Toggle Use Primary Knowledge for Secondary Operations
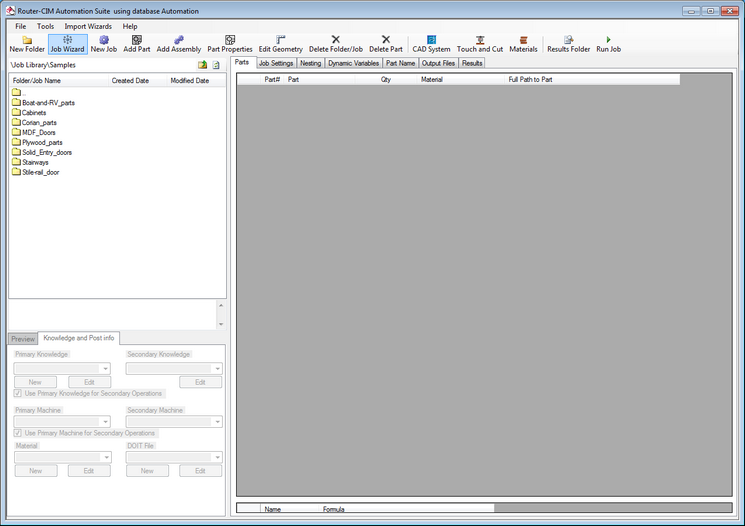745x526 pixels. click(x=18, y=393)
